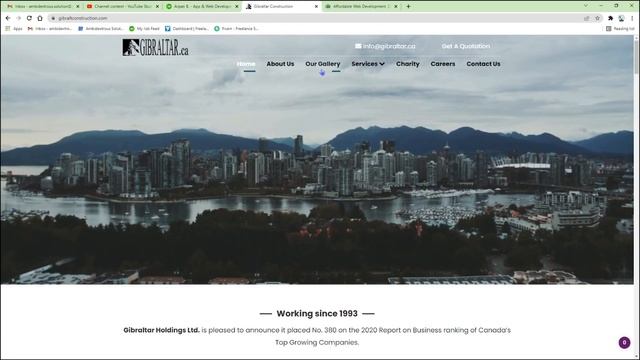Click the browser forward arrow
This screenshot has width=640, height=360.
point(18,18)
